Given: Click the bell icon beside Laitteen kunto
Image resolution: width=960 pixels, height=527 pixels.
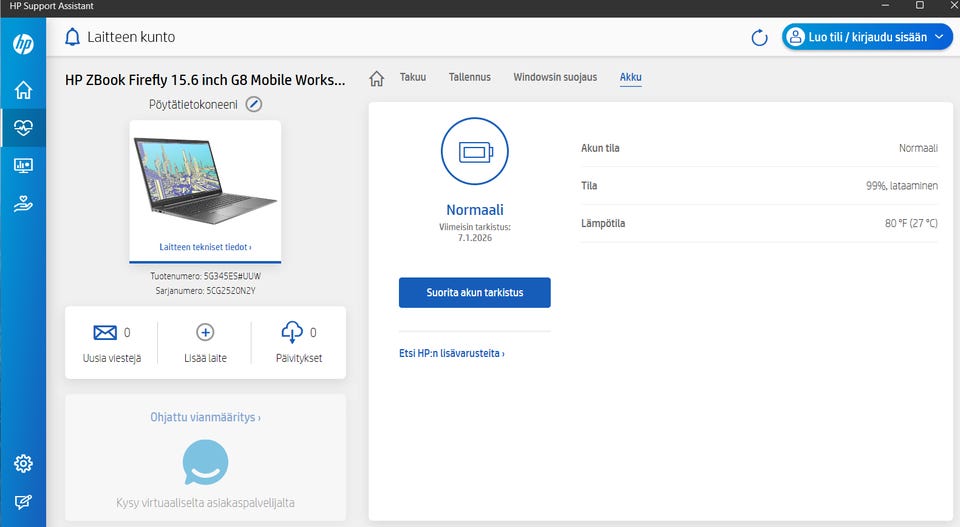Looking at the screenshot, I should point(72,37).
